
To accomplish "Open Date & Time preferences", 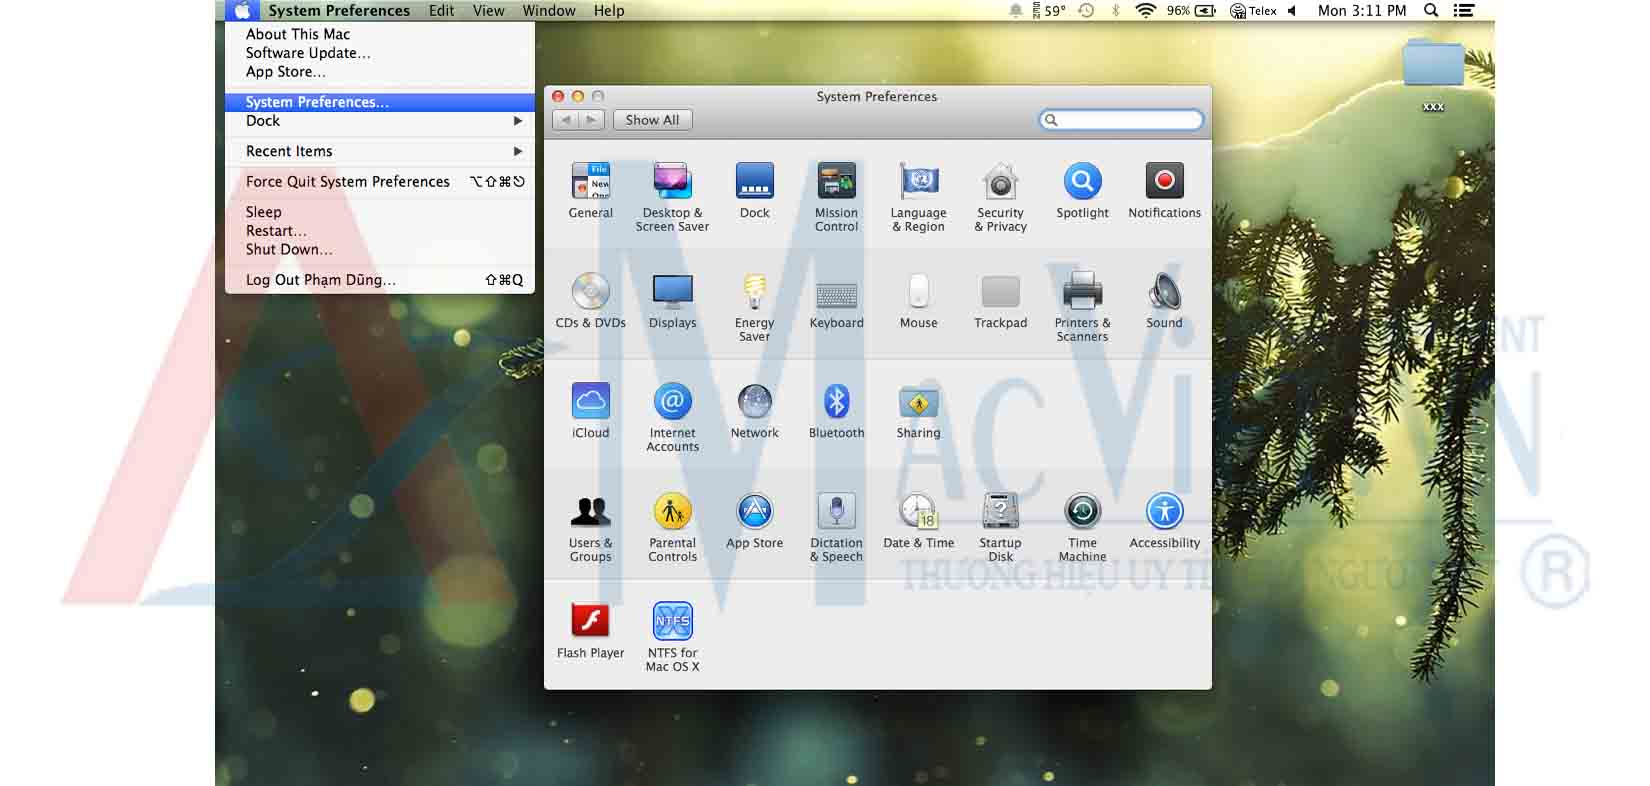I will click(x=918, y=521).
